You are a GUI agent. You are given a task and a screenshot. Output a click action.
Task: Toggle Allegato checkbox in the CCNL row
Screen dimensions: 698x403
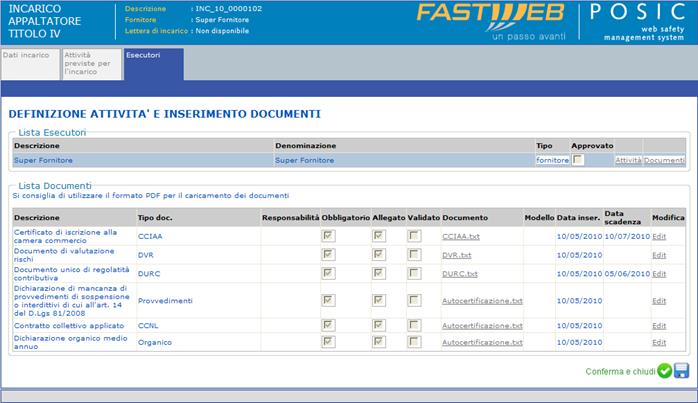point(379,326)
